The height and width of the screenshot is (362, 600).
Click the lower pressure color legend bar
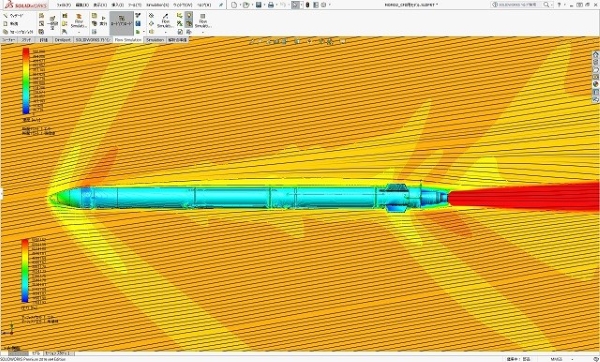[x=25, y=271]
